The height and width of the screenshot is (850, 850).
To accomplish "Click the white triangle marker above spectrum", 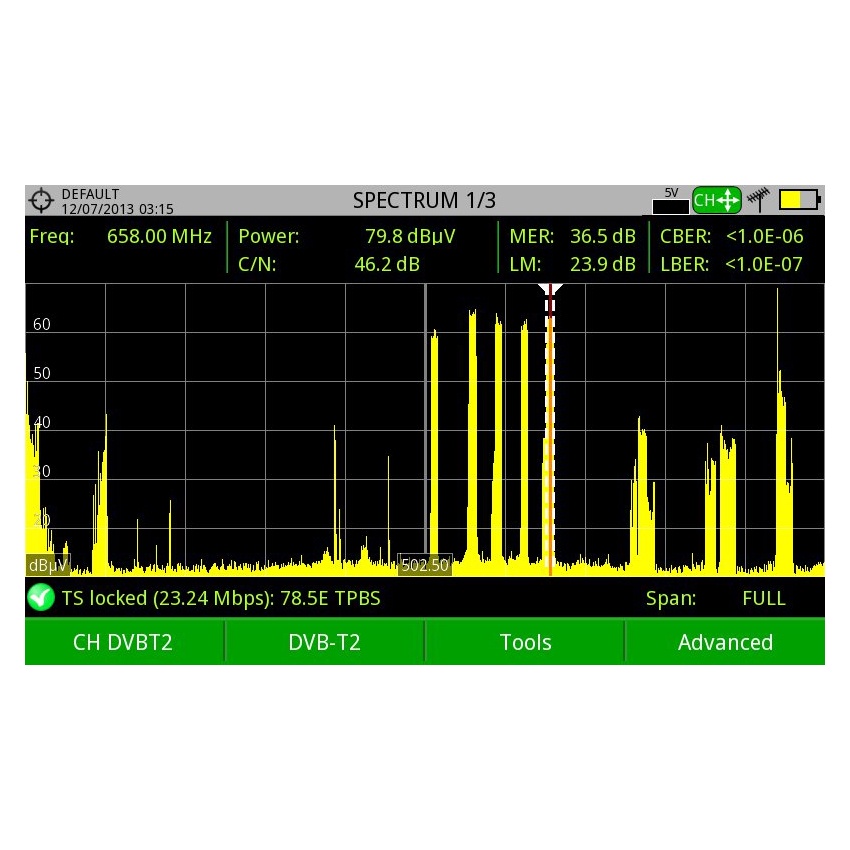I will pyautogui.click(x=550, y=289).
